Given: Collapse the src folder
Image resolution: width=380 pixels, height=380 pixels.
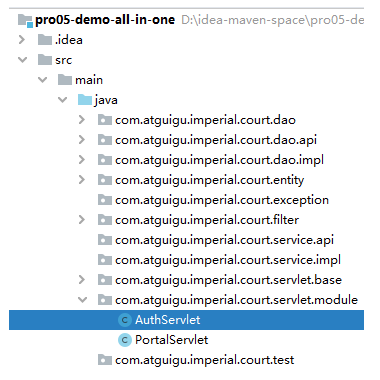Looking at the screenshot, I should click(x=22, y=60).
